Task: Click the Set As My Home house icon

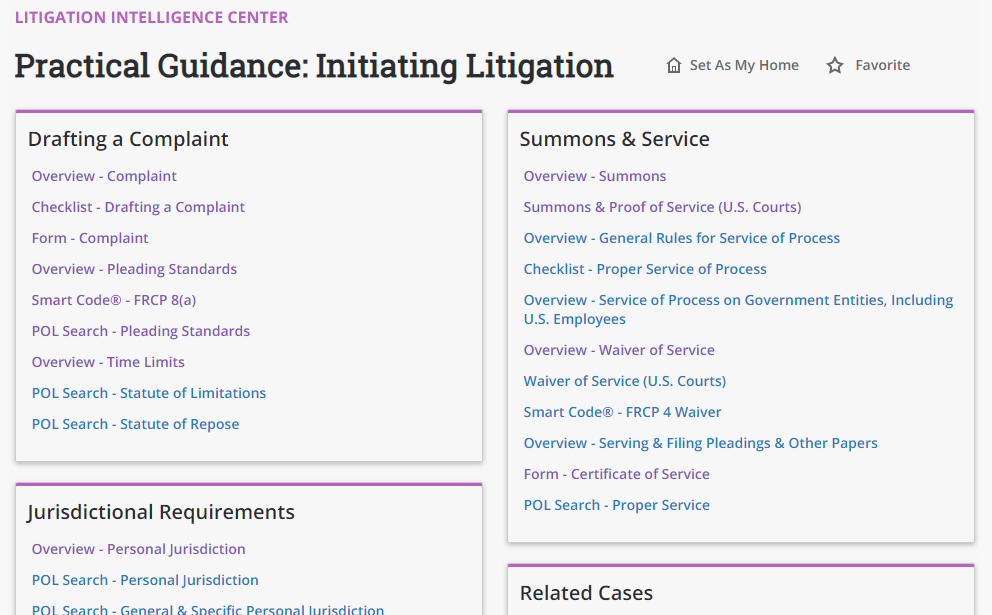Action: click(674, 64)
